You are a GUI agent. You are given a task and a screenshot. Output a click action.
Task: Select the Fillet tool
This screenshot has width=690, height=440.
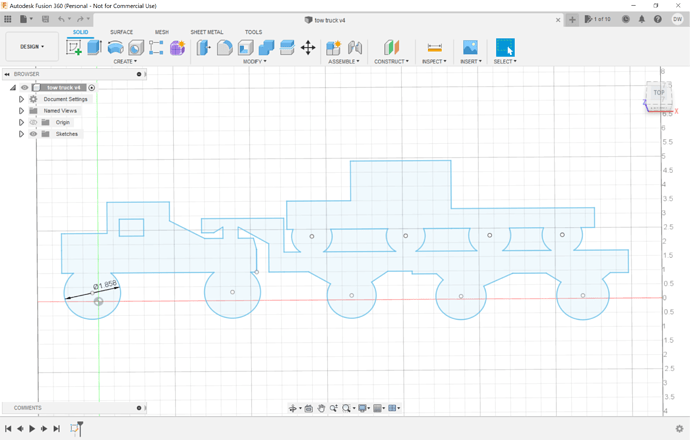click(224, 48)
